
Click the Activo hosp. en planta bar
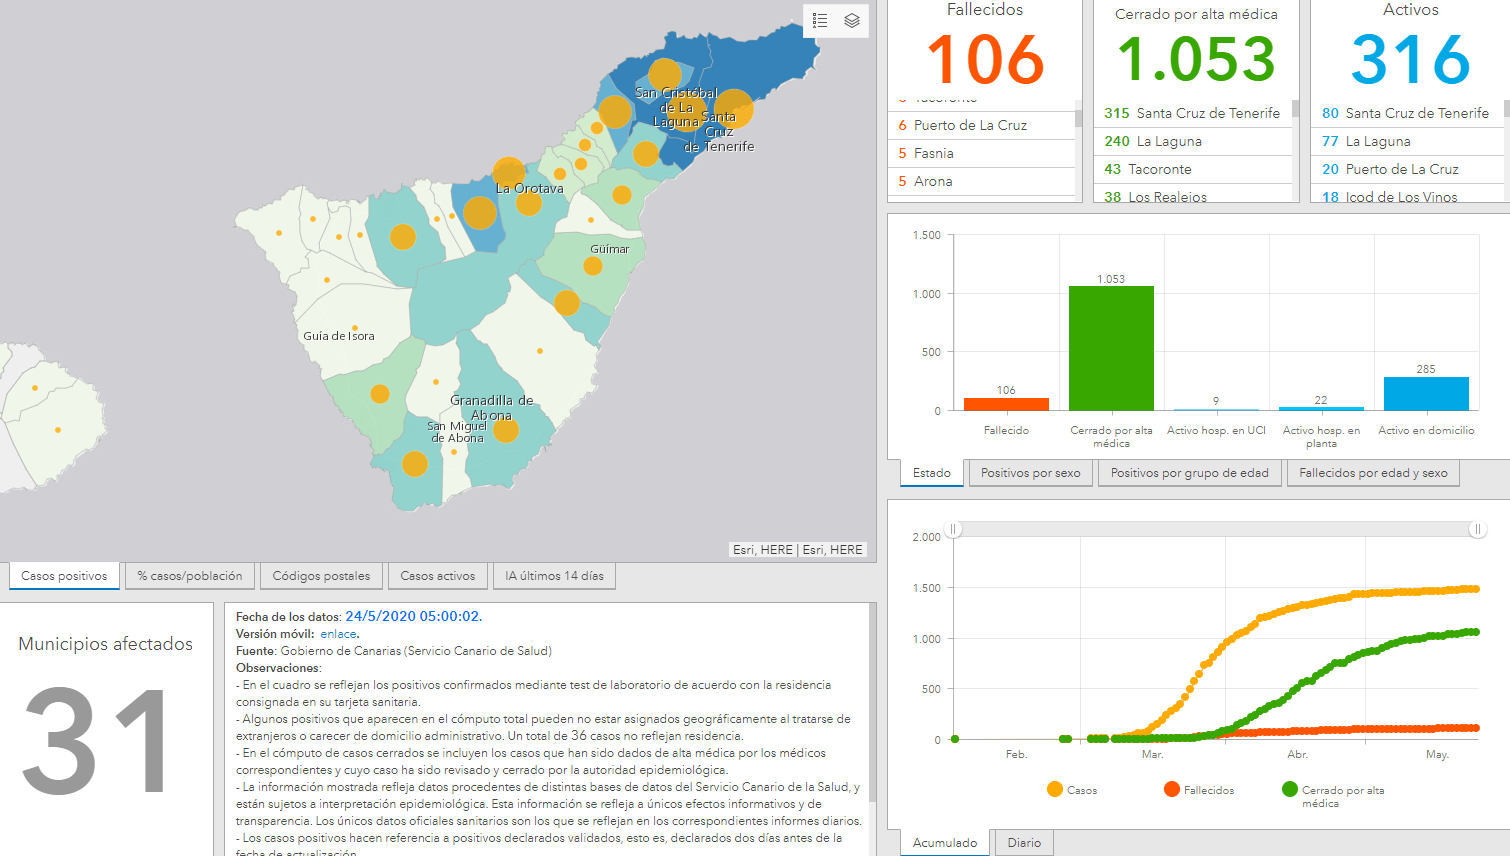point(1321,409)
